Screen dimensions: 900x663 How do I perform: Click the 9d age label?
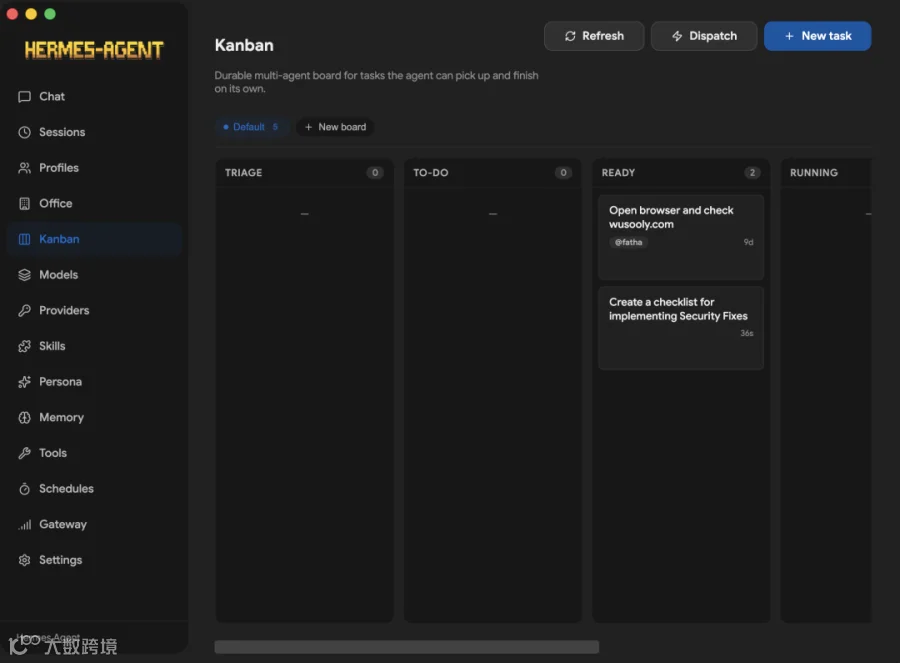coord(748,242)
